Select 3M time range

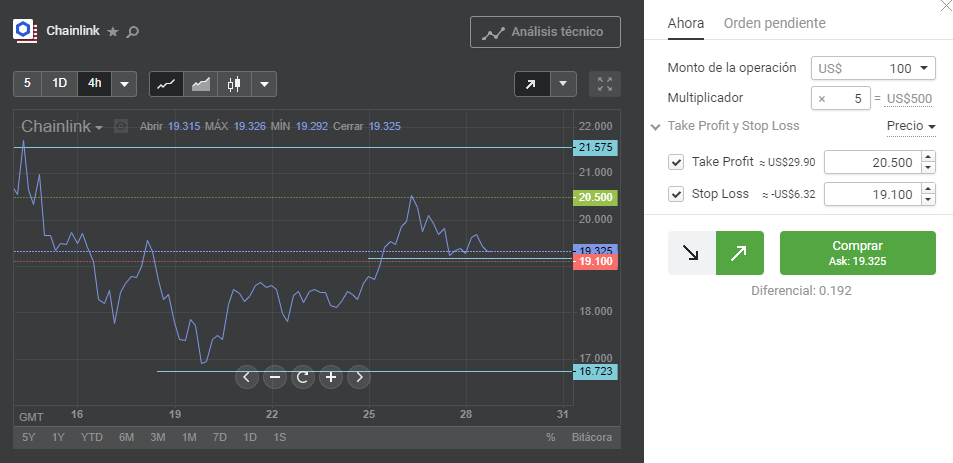tap(158, 437)
